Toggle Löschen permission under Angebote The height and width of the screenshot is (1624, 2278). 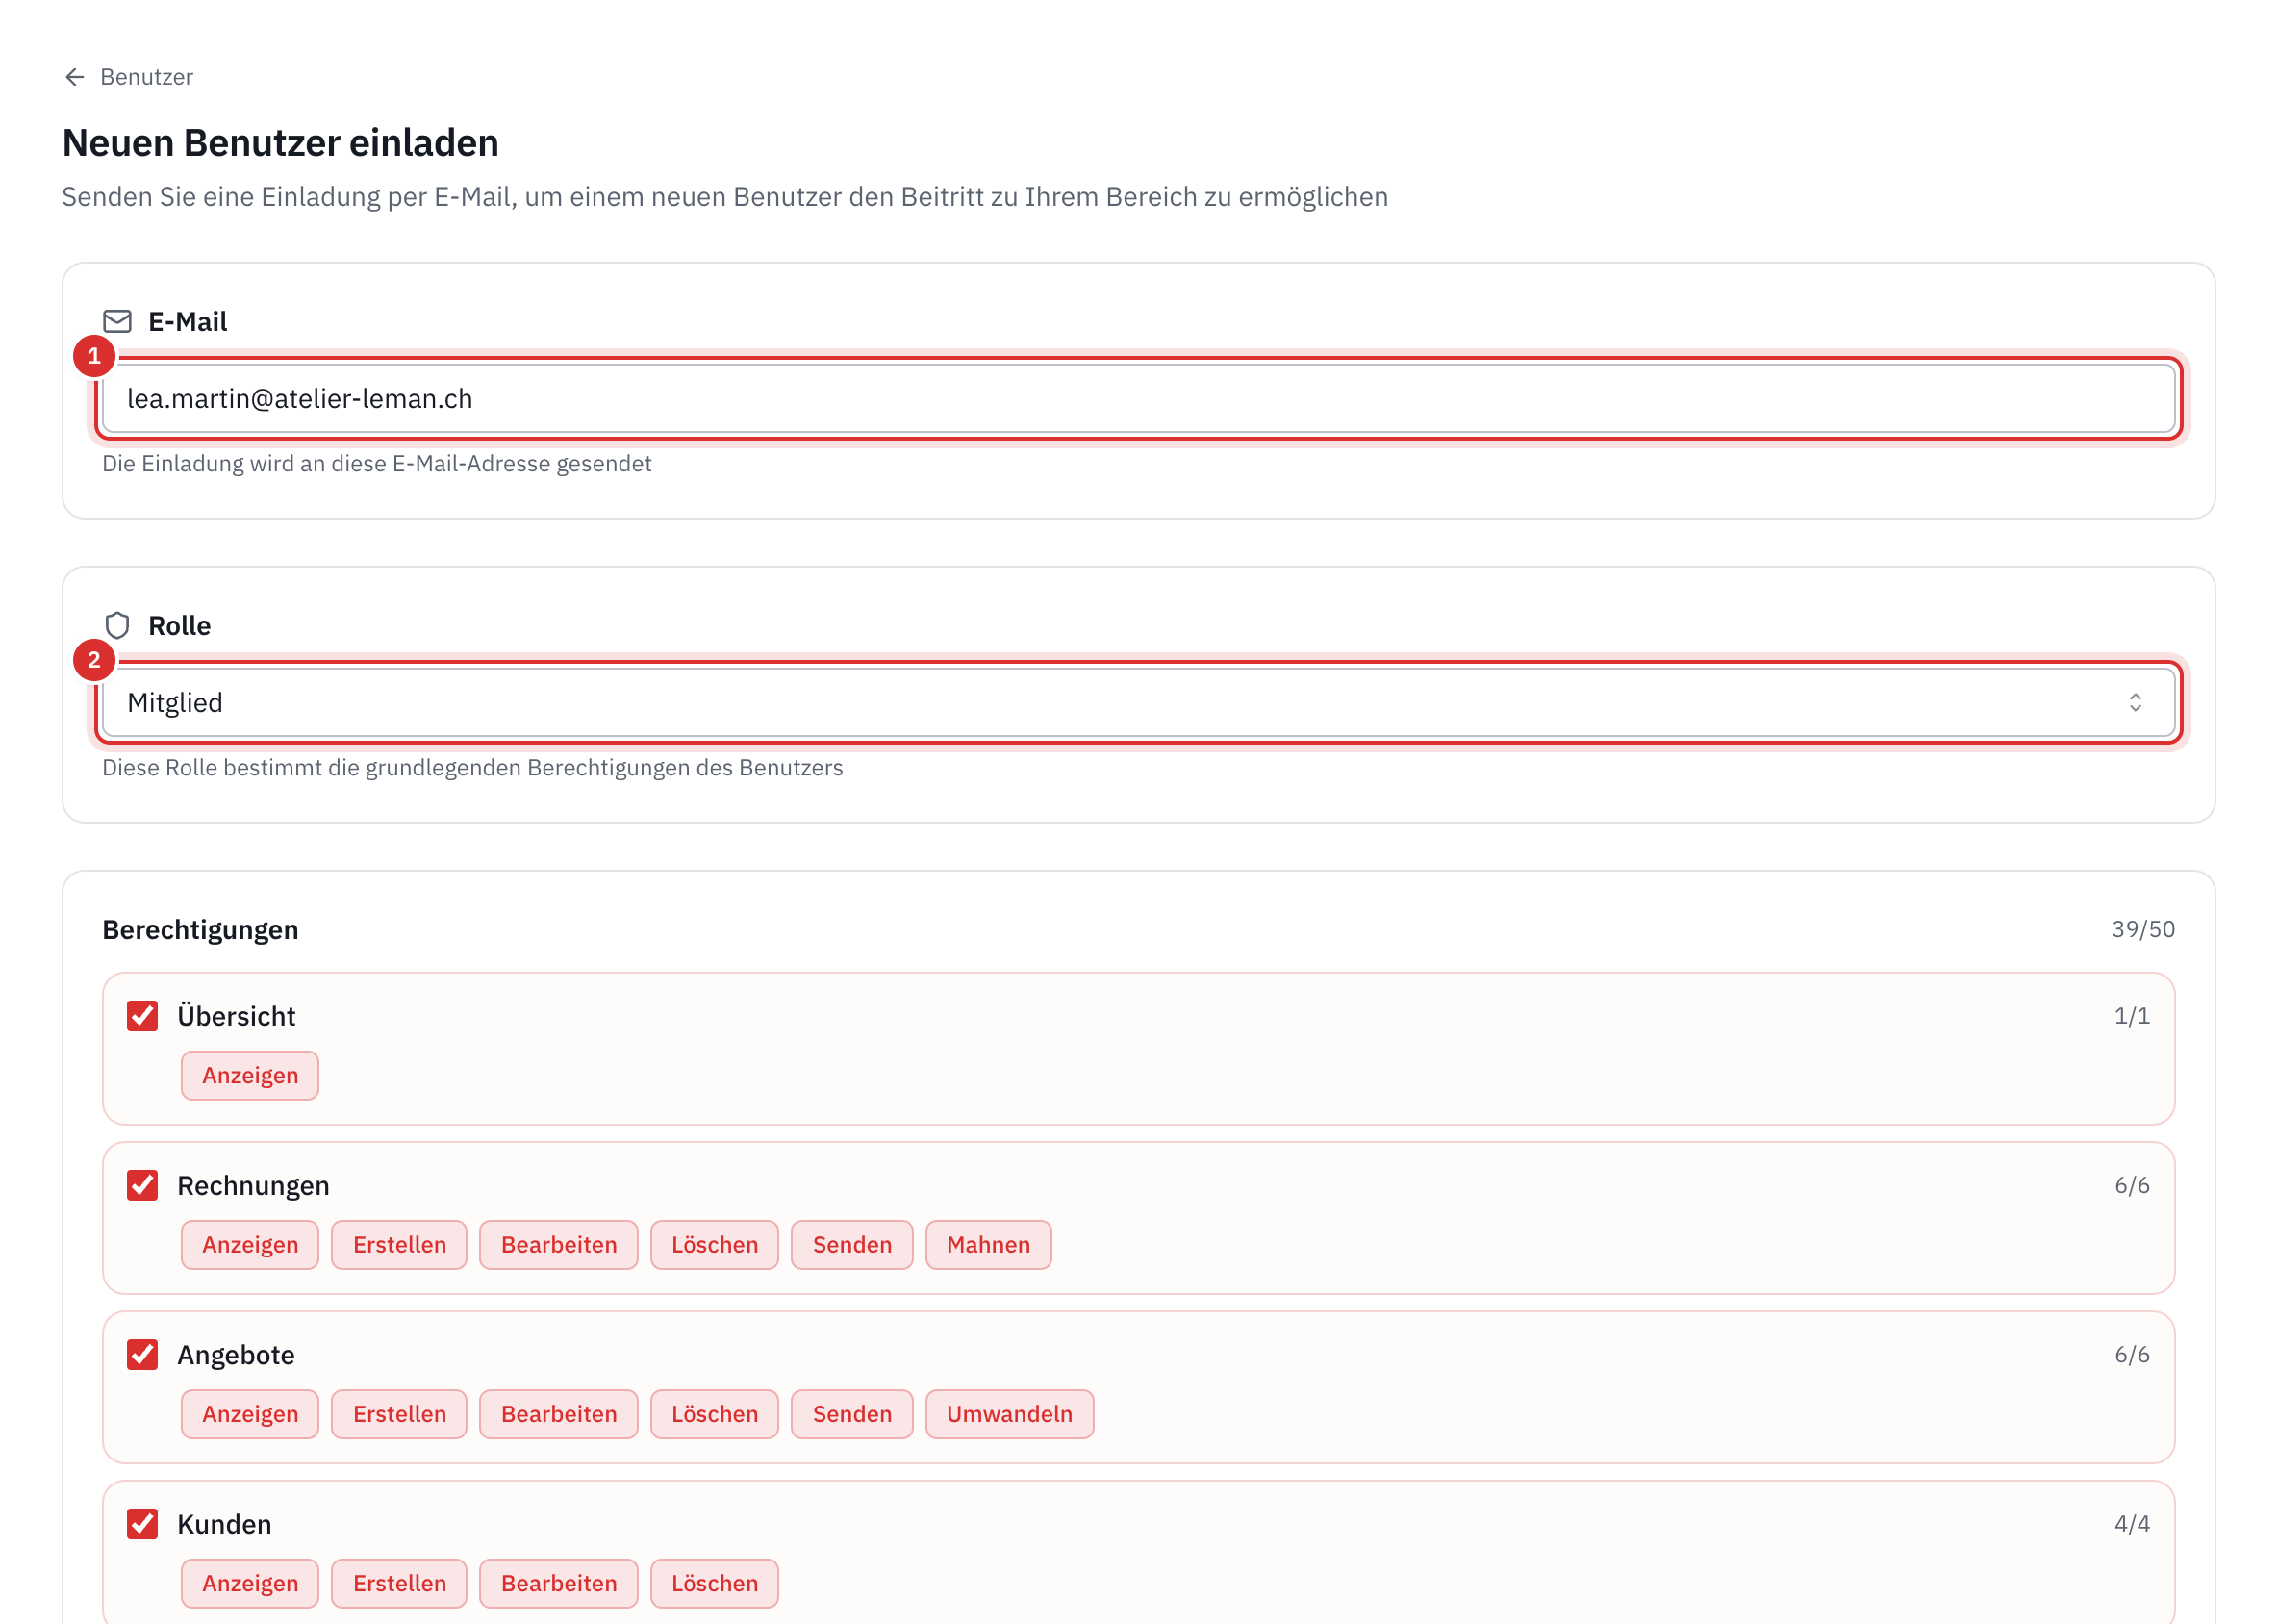click(714, 1414)
